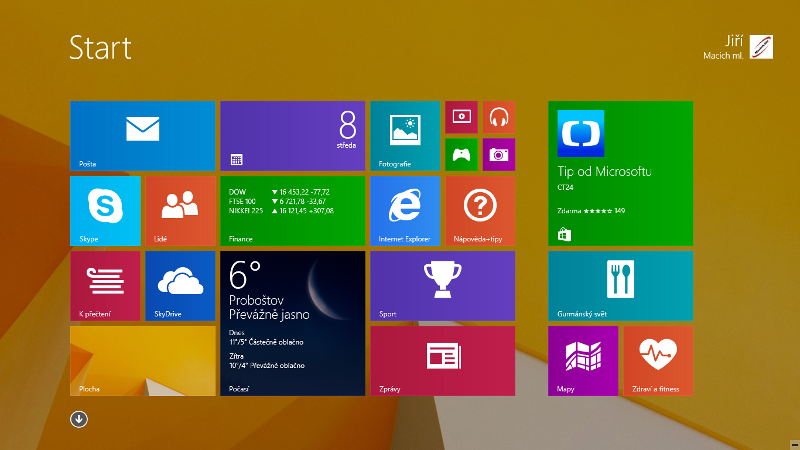This screenshot has width=800, height=450.
Task: Show all apps with the down arrow
Action: tap(79, 419)
